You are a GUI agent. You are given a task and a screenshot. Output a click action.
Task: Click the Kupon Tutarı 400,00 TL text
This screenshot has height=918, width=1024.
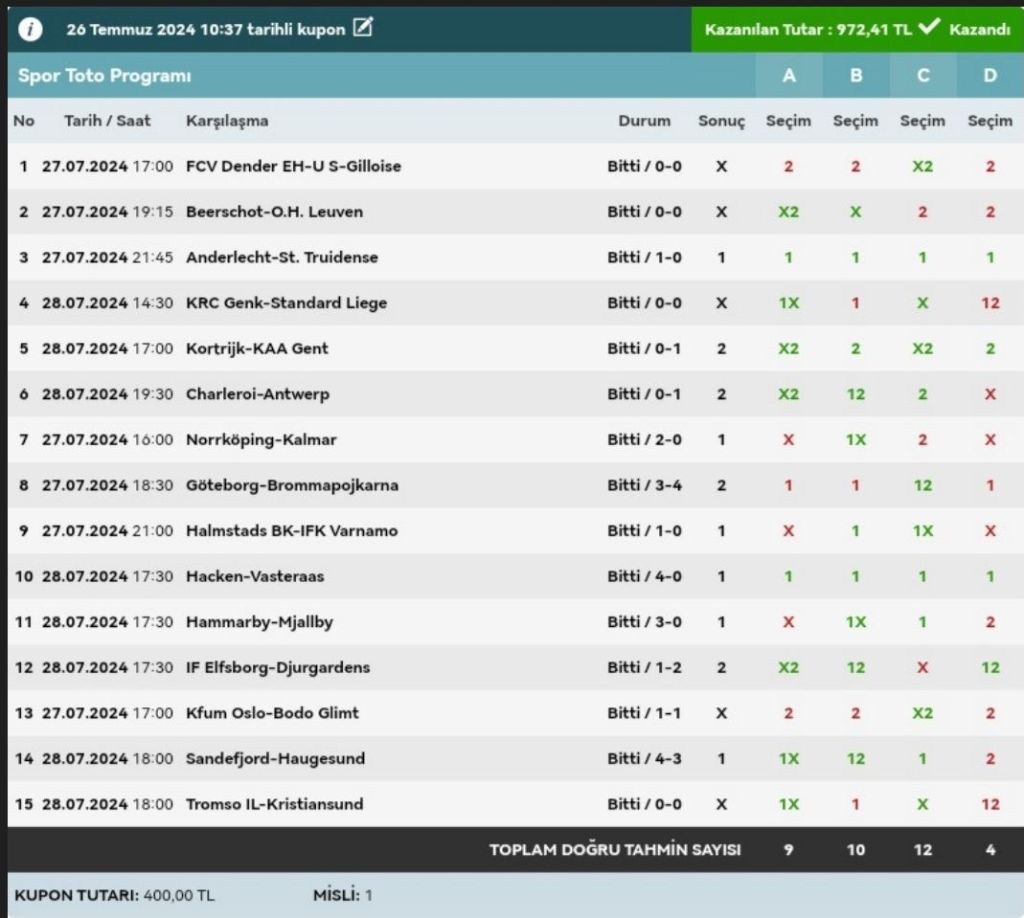[114, 895]
